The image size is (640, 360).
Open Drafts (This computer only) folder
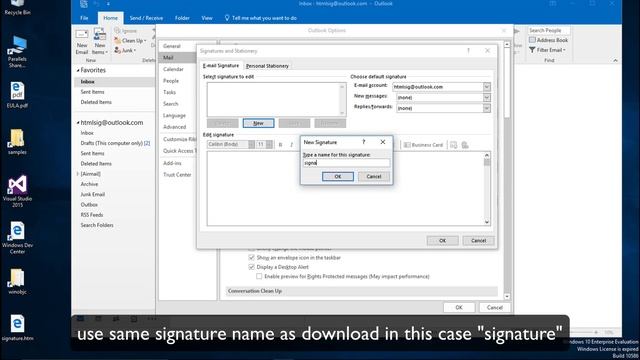(115, 143)
